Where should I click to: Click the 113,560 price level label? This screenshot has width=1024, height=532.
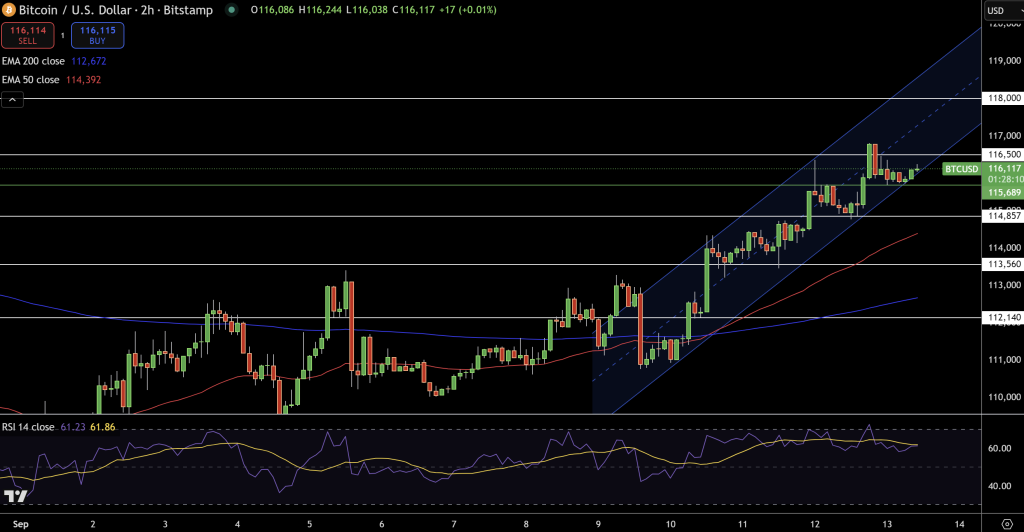(1004, 264)
